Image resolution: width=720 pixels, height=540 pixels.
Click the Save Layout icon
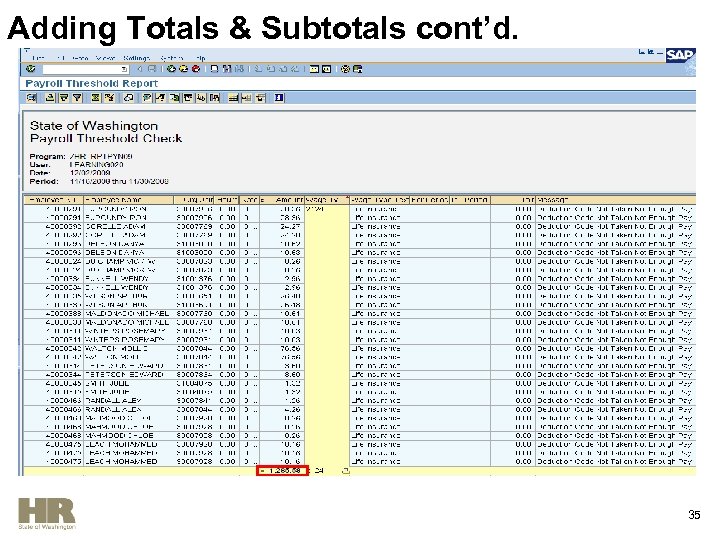click(260, 97)
